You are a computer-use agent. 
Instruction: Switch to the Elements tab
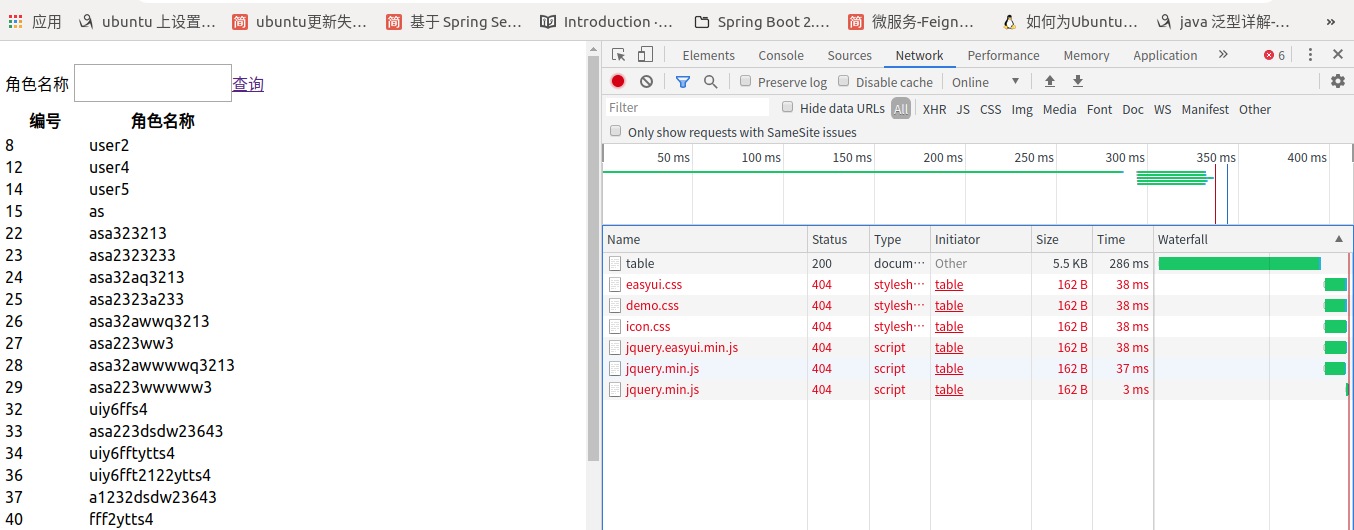709,55
